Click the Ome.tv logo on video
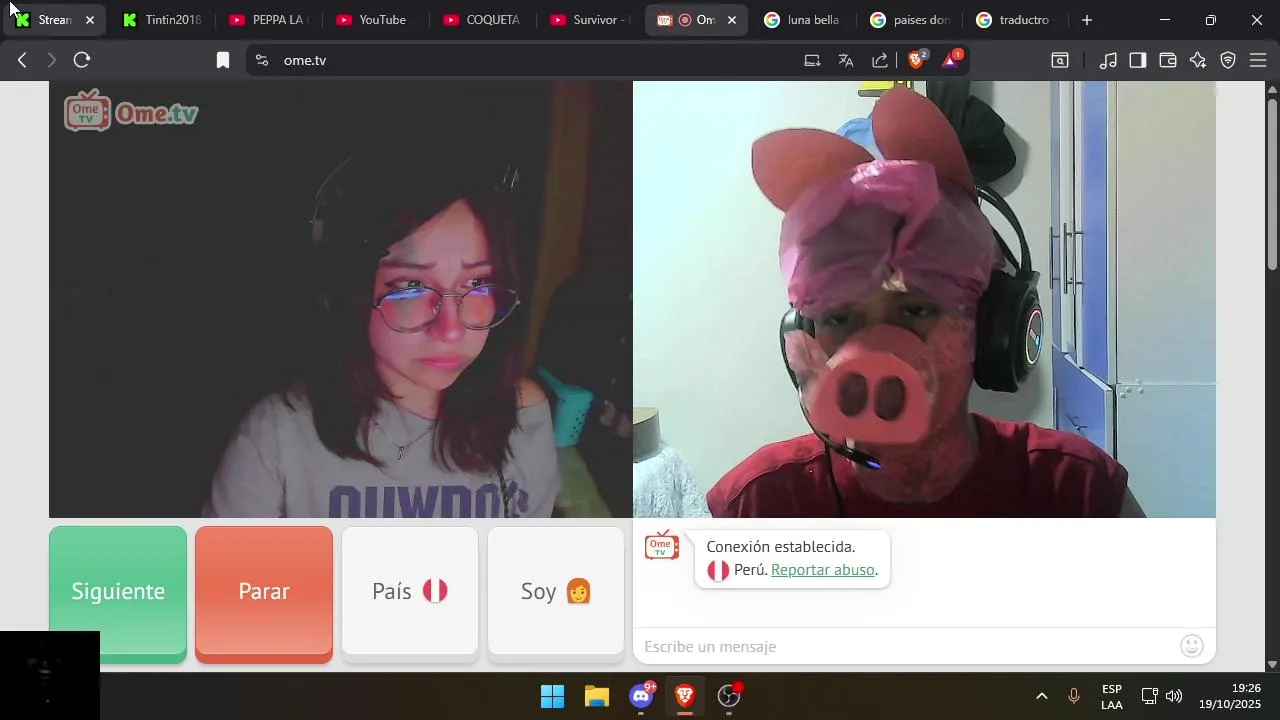The width and height of the screenshot is (1280, 720). click(131, 111)
